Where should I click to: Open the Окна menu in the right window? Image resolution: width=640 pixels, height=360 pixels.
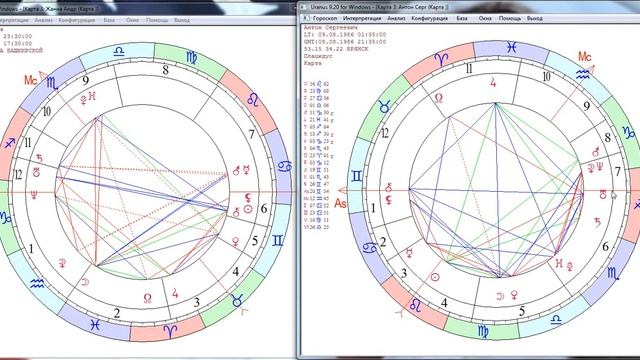(x=485, y=18)
